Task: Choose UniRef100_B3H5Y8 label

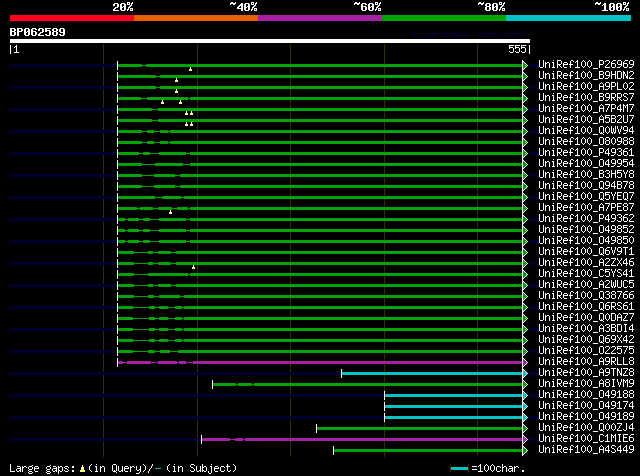Action: tap(586, 175)
